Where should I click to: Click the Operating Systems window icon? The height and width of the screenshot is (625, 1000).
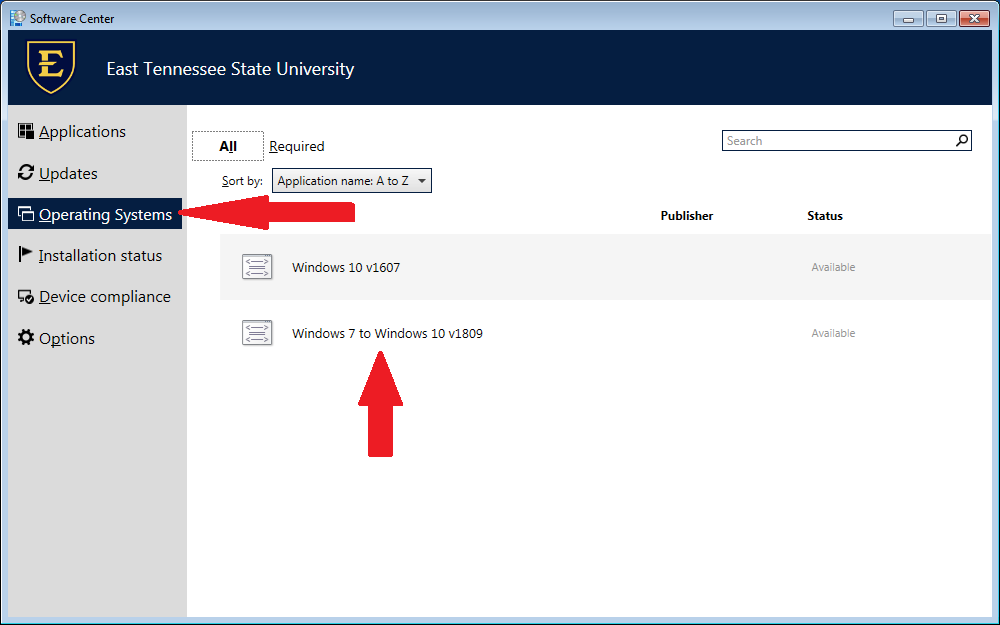(26, 215)
